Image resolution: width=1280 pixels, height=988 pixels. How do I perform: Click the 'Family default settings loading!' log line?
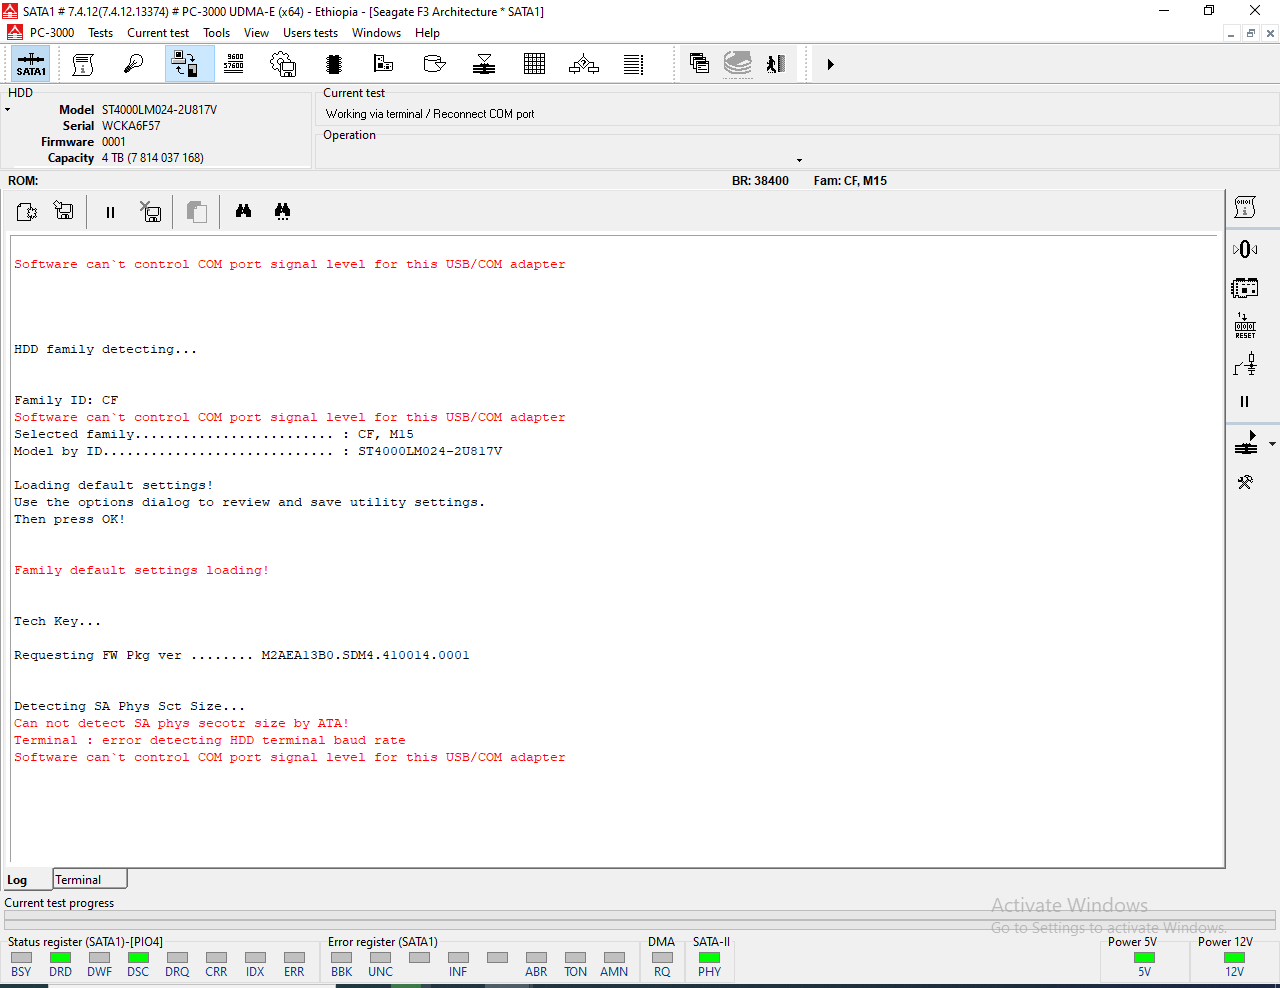click(x=141, y=570)
